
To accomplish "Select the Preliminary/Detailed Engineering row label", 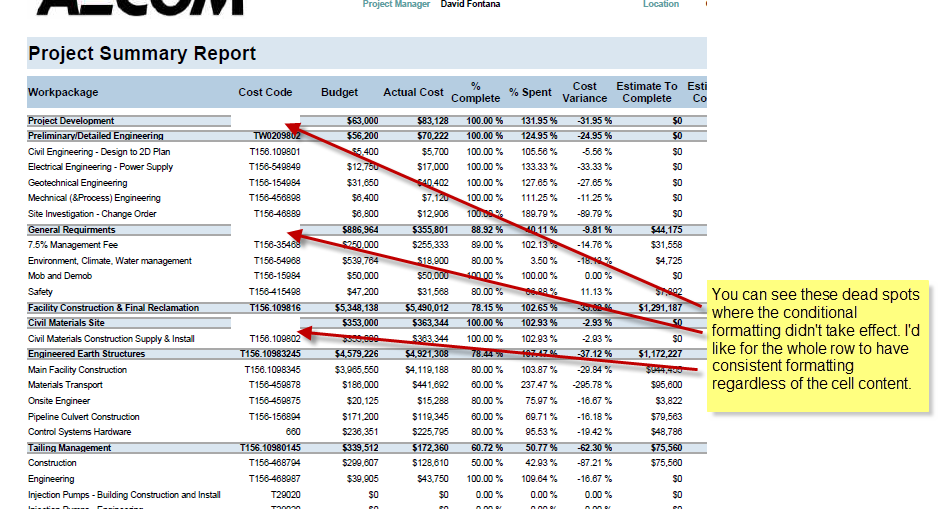I will tap(95, 136).
